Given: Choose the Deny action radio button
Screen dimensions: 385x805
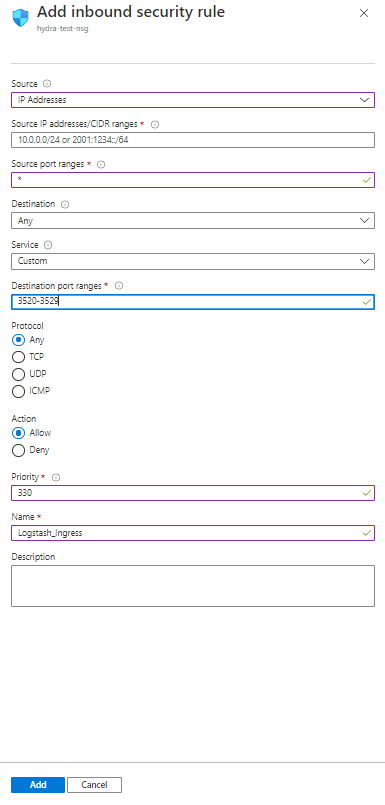Looking at the screenshot, I should tap(18, 450).
